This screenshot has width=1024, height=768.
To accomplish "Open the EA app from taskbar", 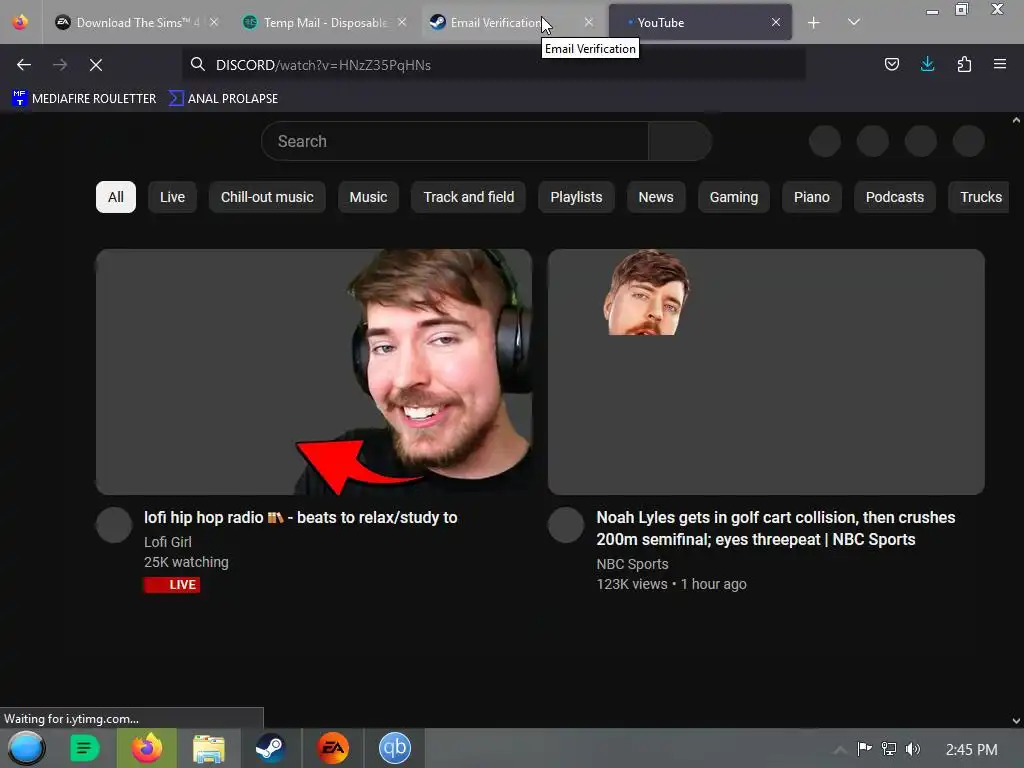I will 333,748.
